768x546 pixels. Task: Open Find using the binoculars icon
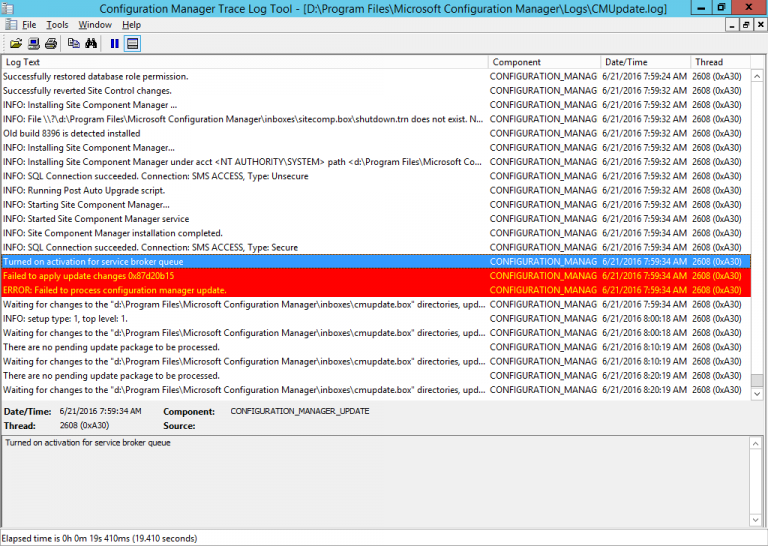pos(90,43)
